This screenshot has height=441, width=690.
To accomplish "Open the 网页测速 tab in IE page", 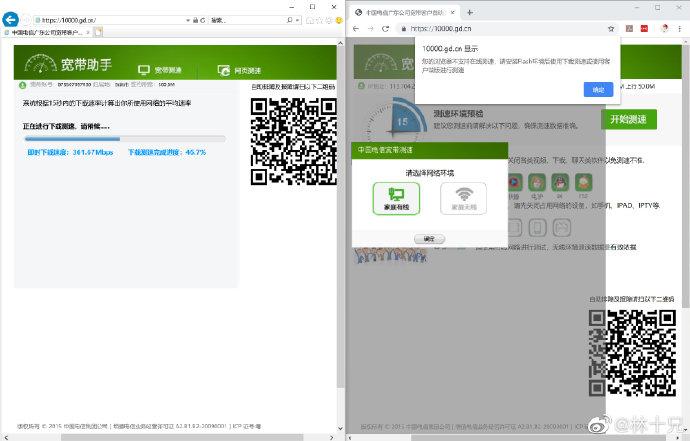I will [240, 70].
